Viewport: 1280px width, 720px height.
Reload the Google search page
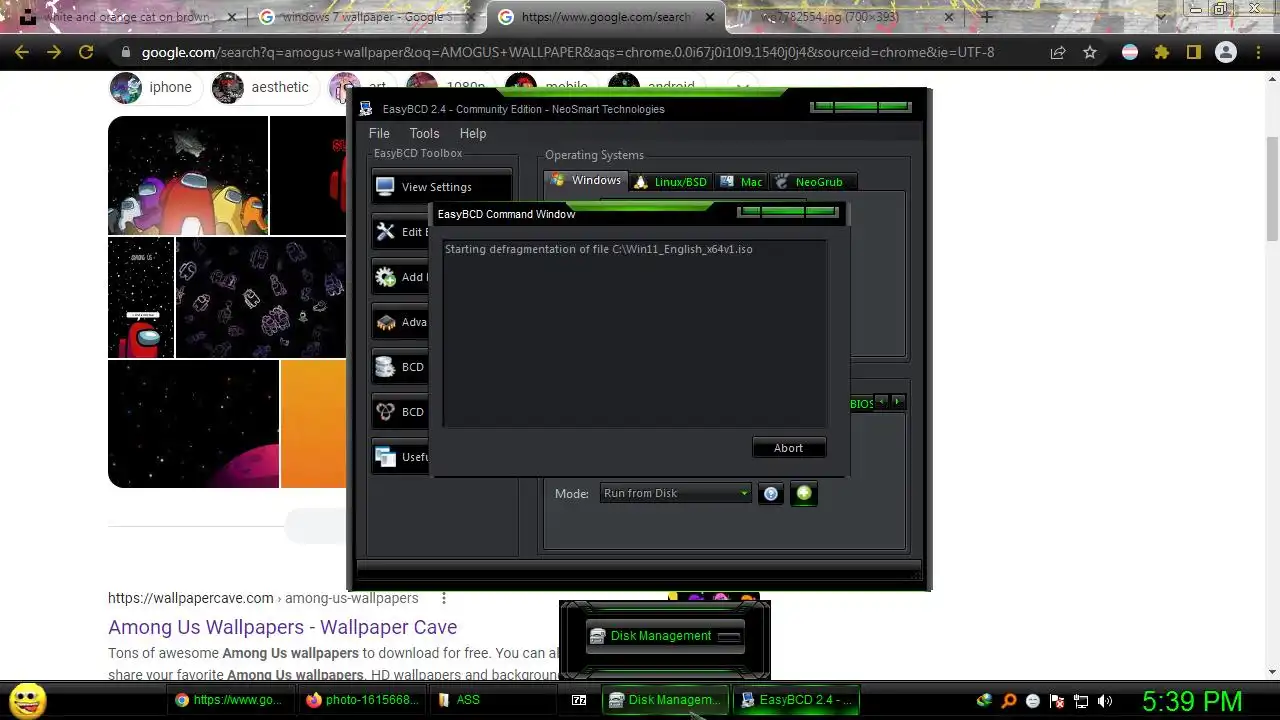pos(86,52)
